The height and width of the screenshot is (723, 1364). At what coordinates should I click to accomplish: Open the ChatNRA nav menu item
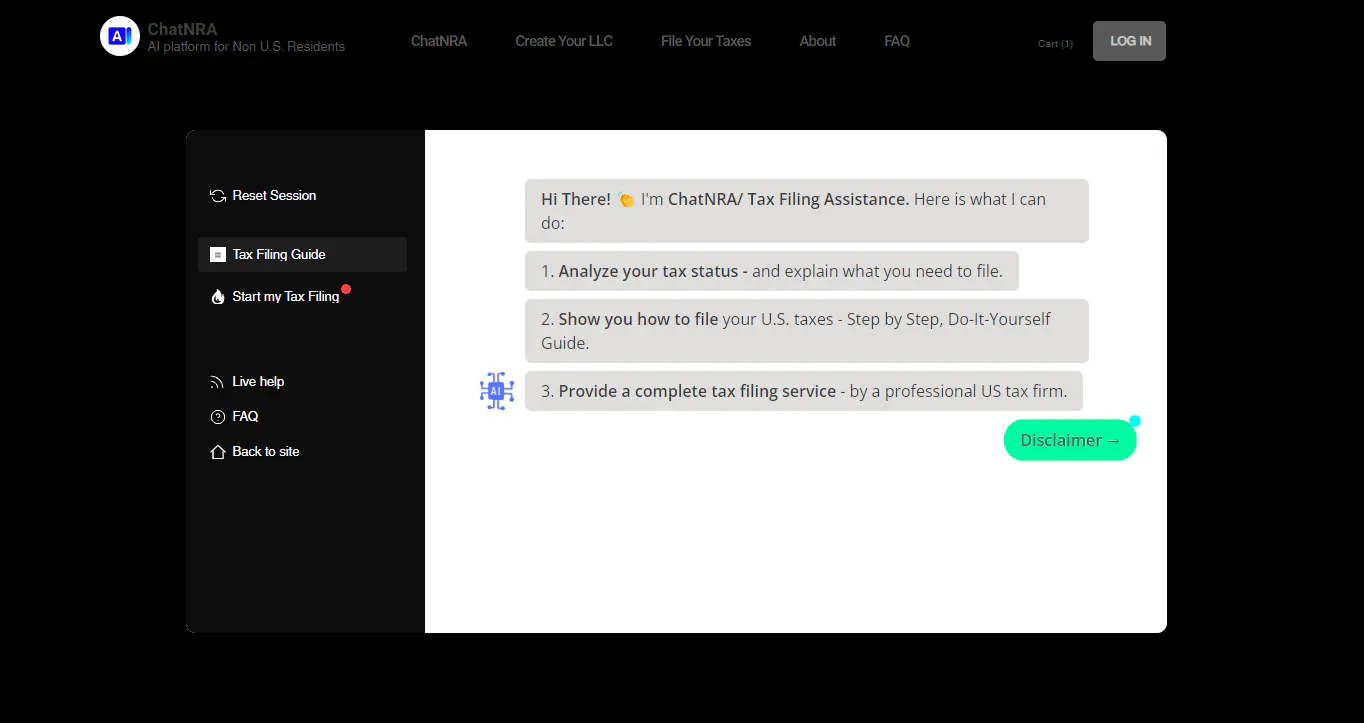pyautogui.click(x=439, y=41)
